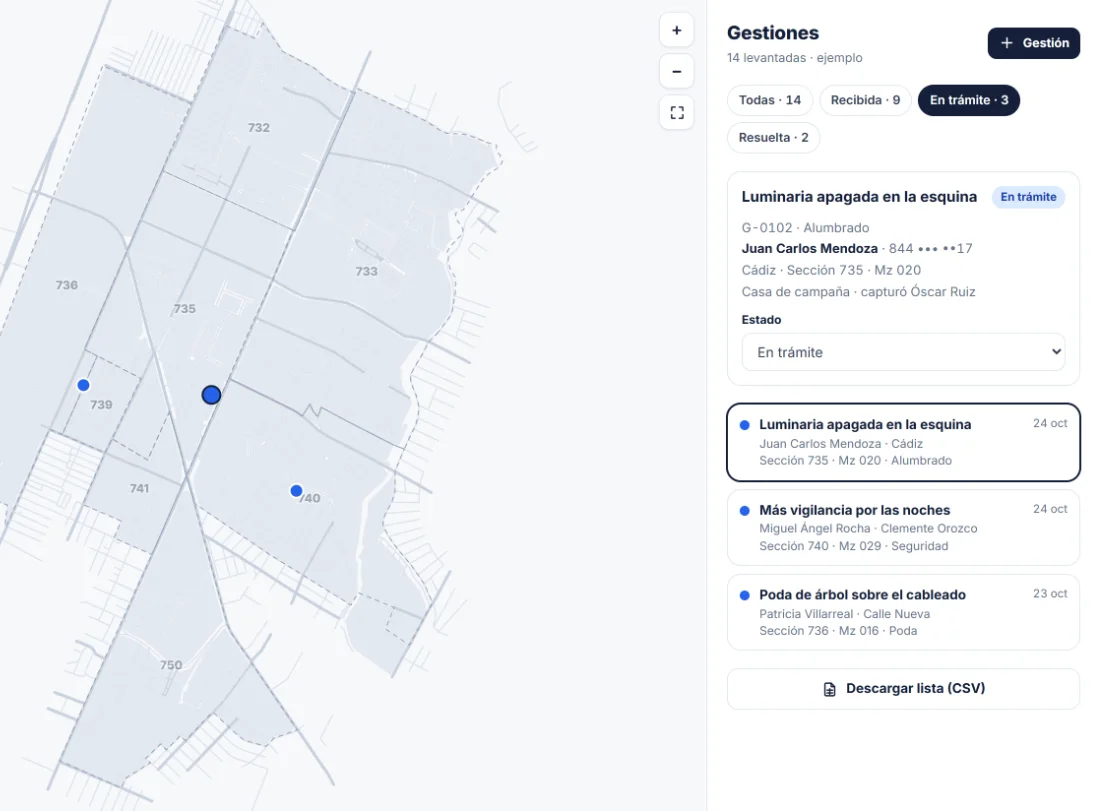
Task: Open the Estado dropdown showing En trámite
Action: click(x=903, y=352)
